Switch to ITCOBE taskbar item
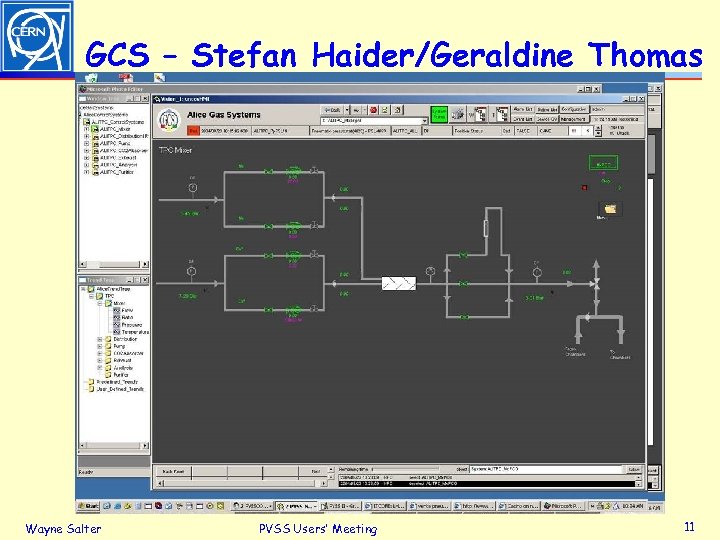The width and height of the screenshot is (720, 540). [385, 506]
